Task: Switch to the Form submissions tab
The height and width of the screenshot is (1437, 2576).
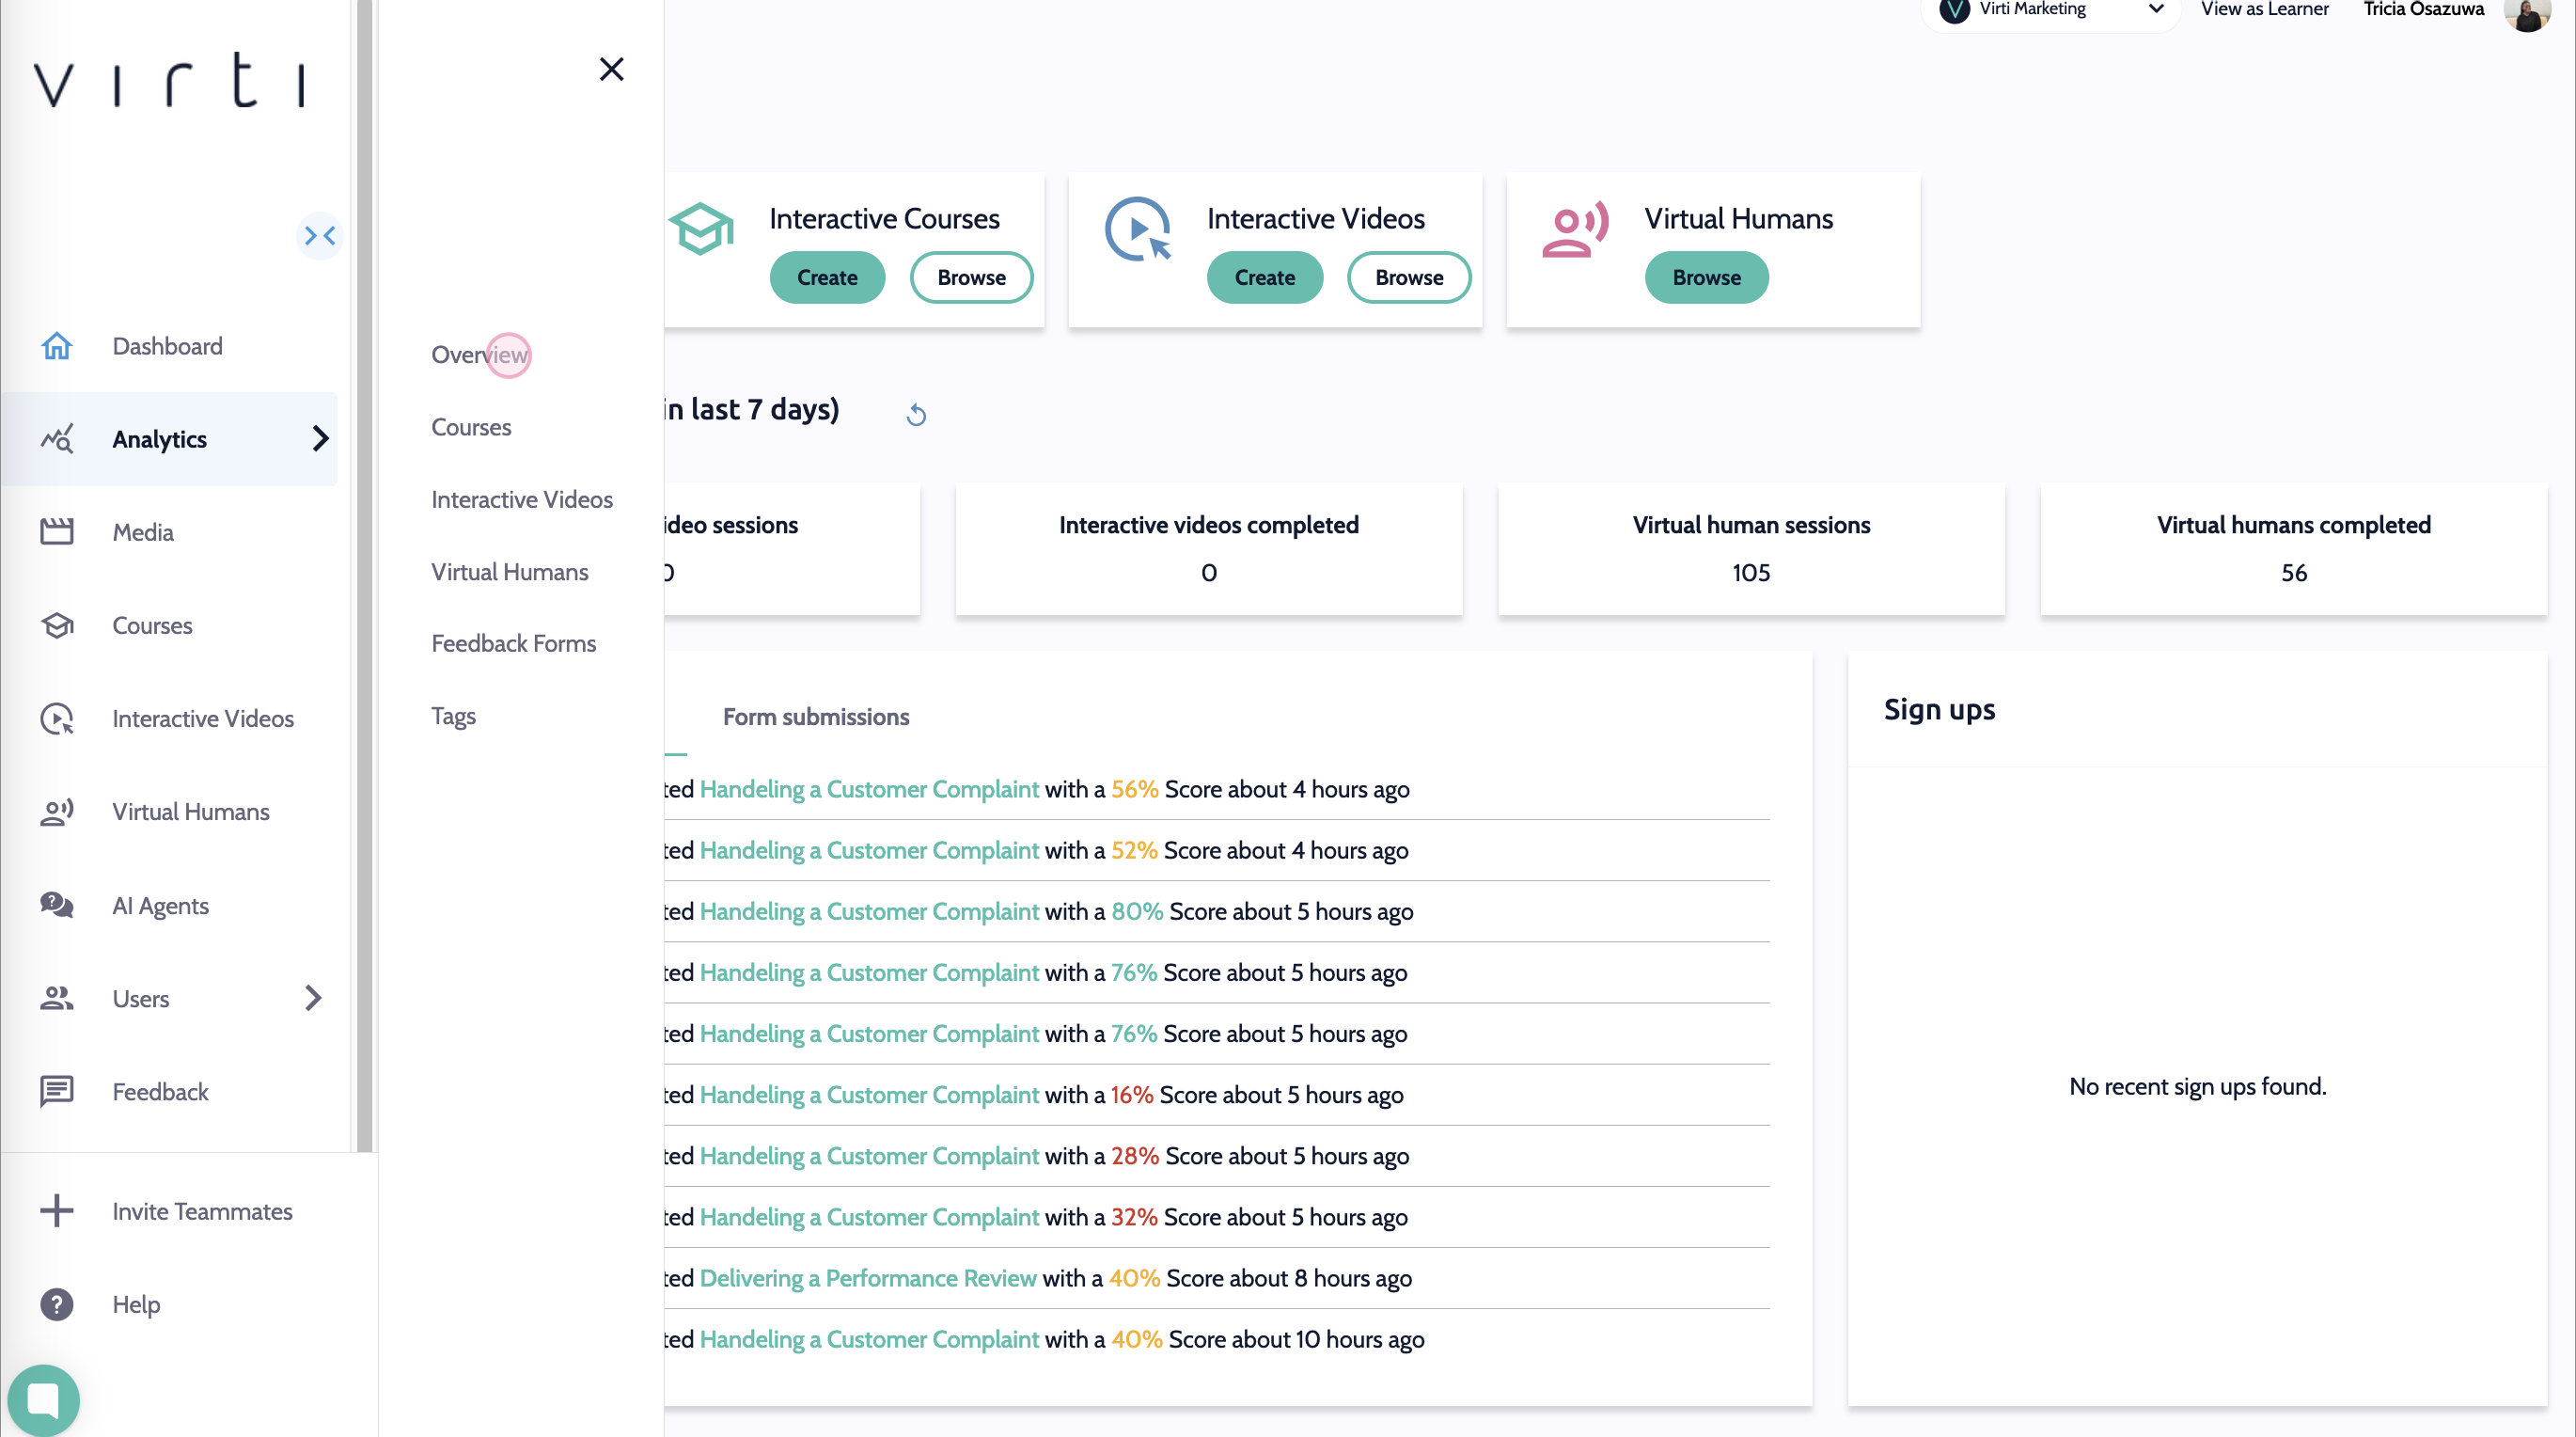Action: 815,717
